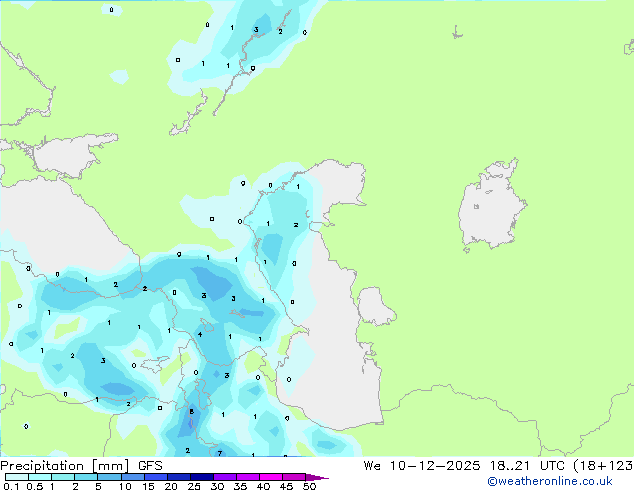
Task: Click the 'Precipitation [mm]' title text
Action: pos(65,466)
